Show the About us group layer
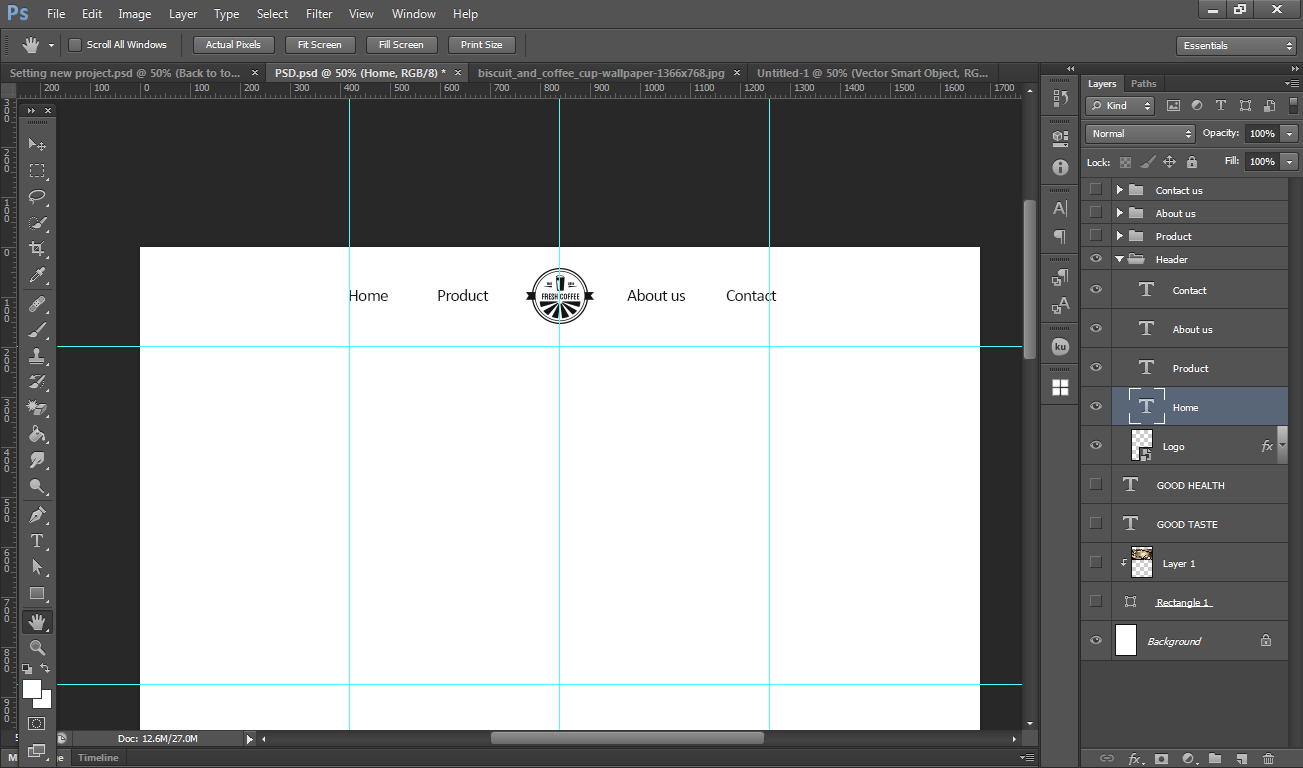The width and height of the screenshot is (1303, 768). point(1096,213)
